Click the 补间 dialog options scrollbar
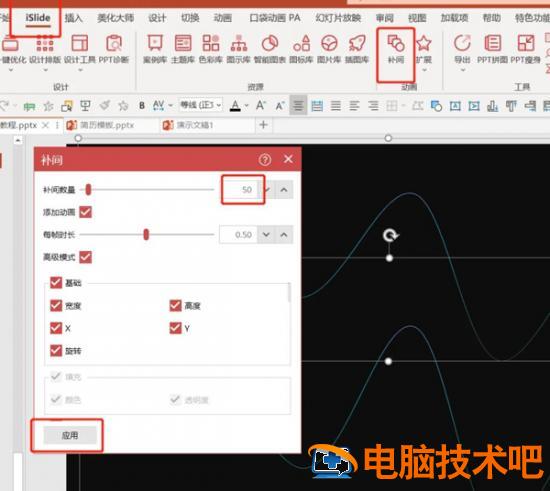This screenshot has width=550, height=491. pyautogui.click(x=289, y=292)
